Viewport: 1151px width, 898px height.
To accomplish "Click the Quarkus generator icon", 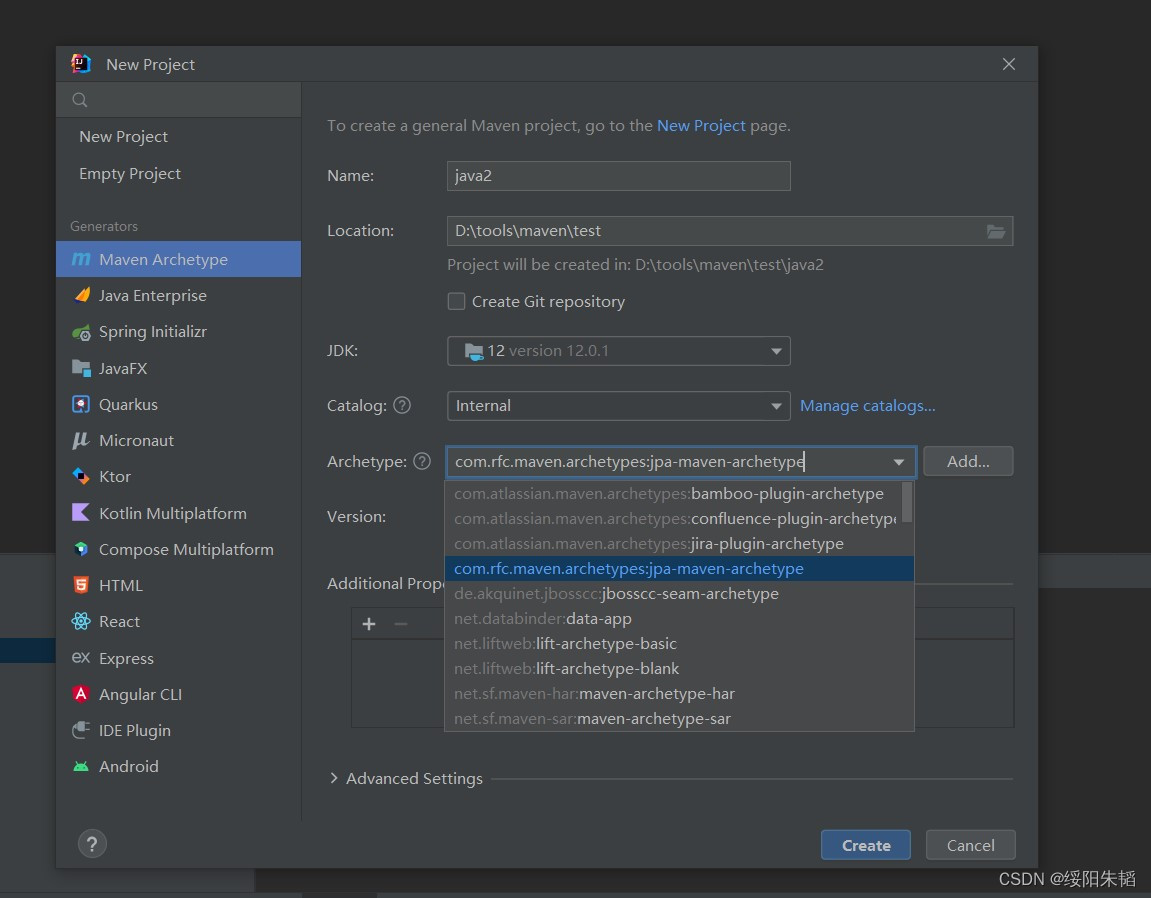I will tap(81, 405).
